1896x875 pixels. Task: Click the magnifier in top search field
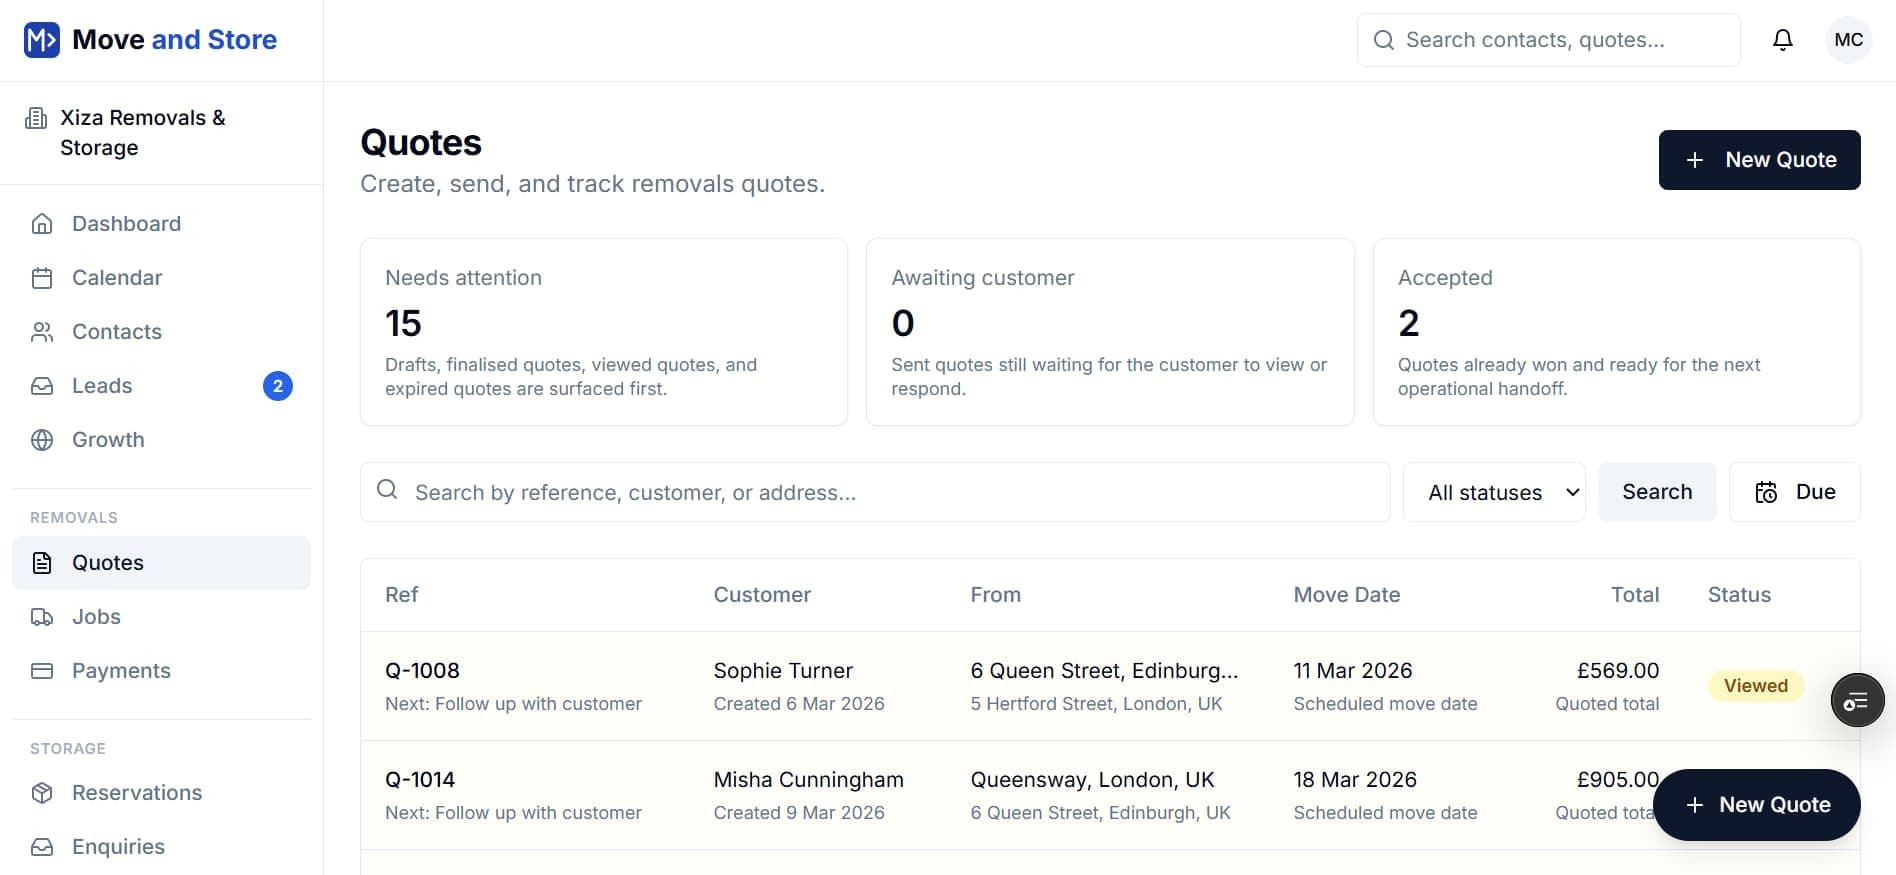point(1384,40)
